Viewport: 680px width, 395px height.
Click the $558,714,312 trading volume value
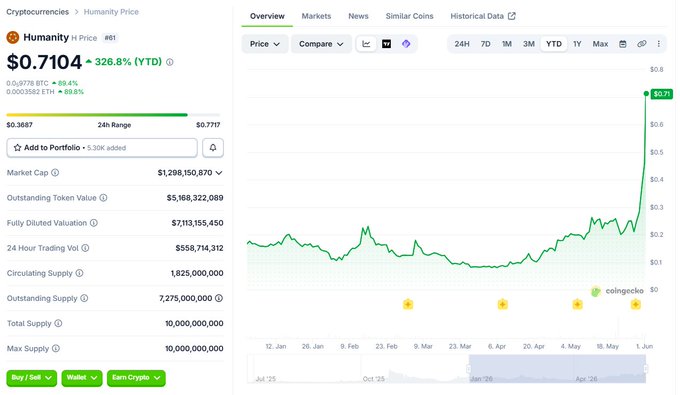tap(199, 248)
